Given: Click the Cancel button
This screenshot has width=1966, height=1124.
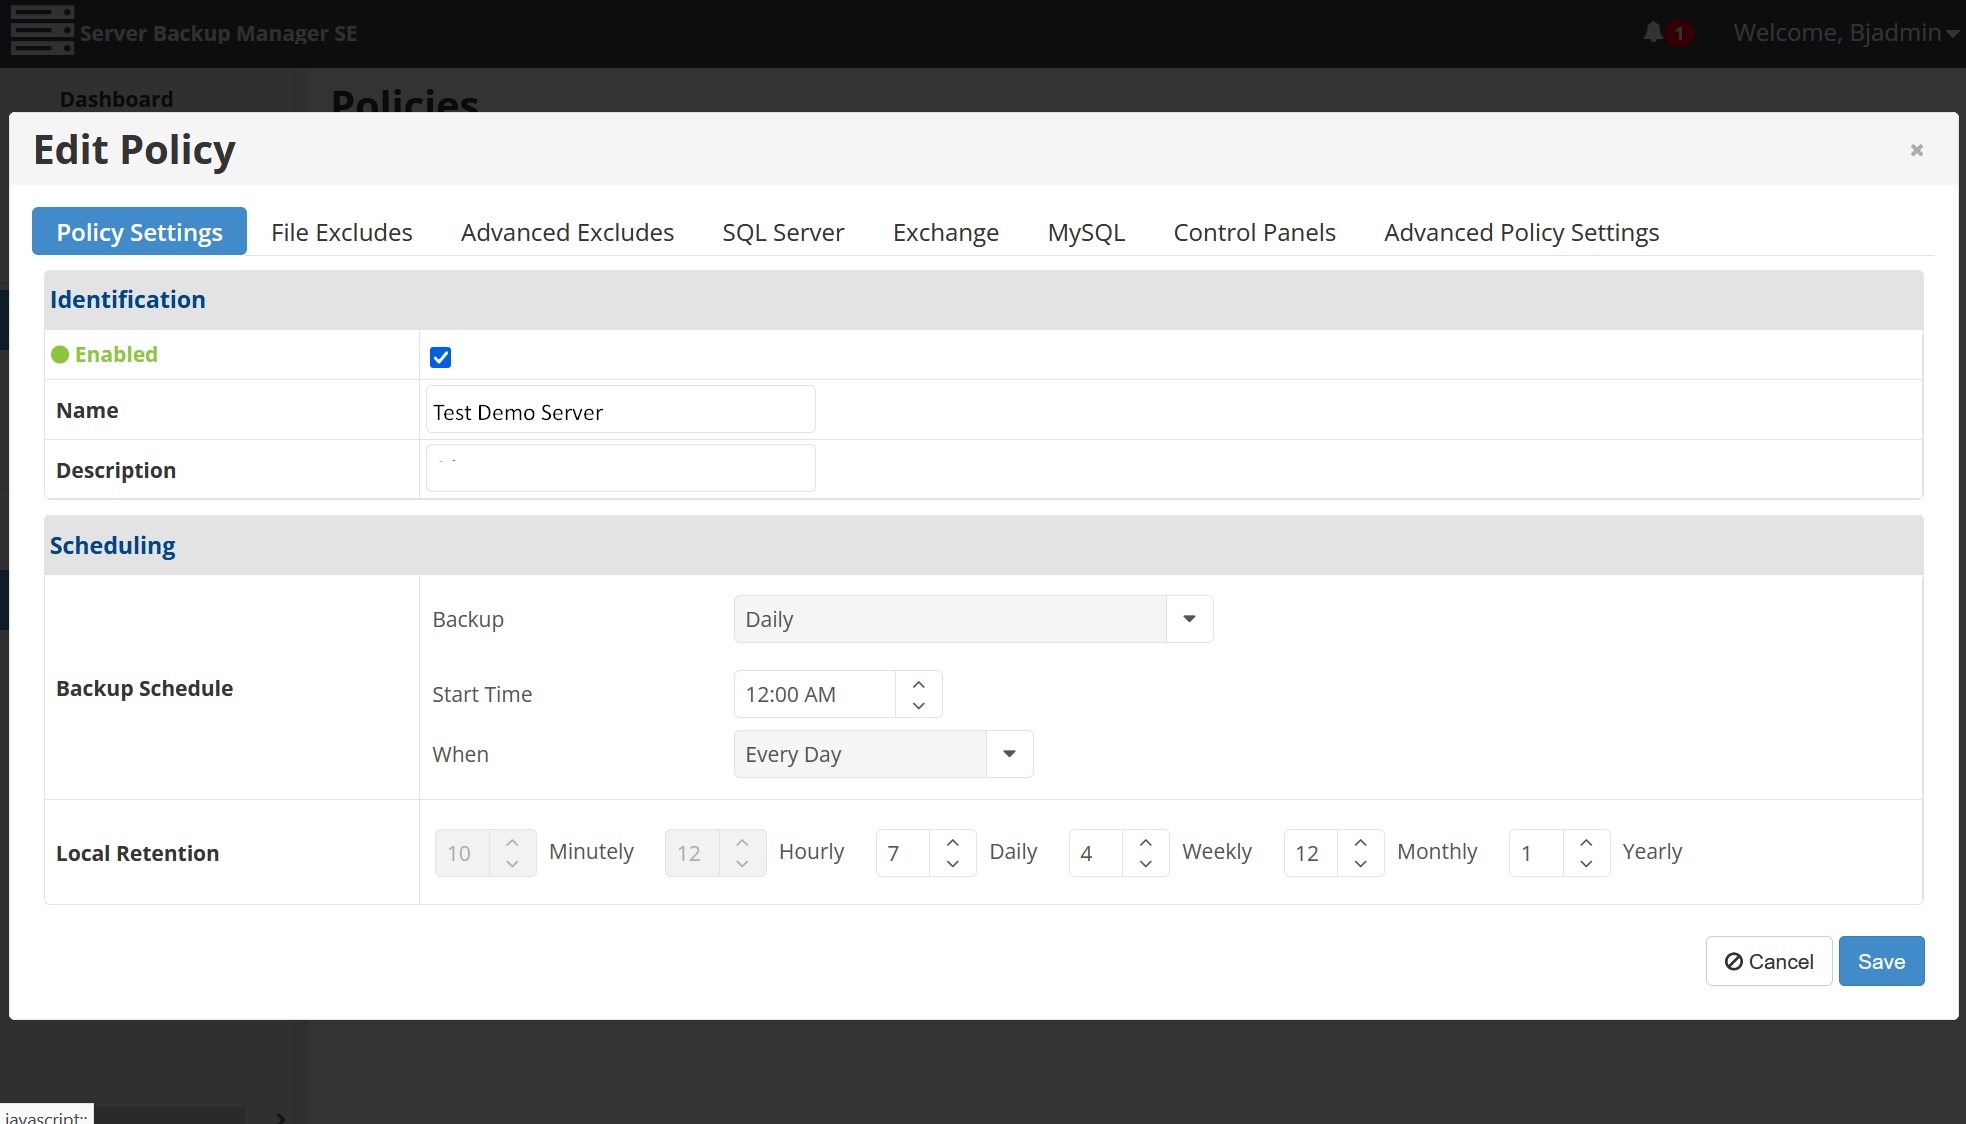Looking at the screenshot, I should click(1768, 961).
